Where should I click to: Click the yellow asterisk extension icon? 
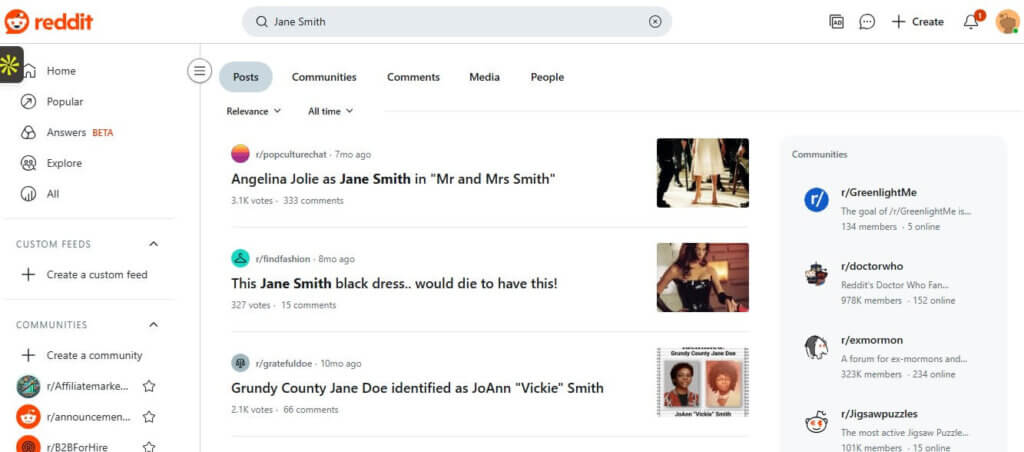[x=10, y=64]
